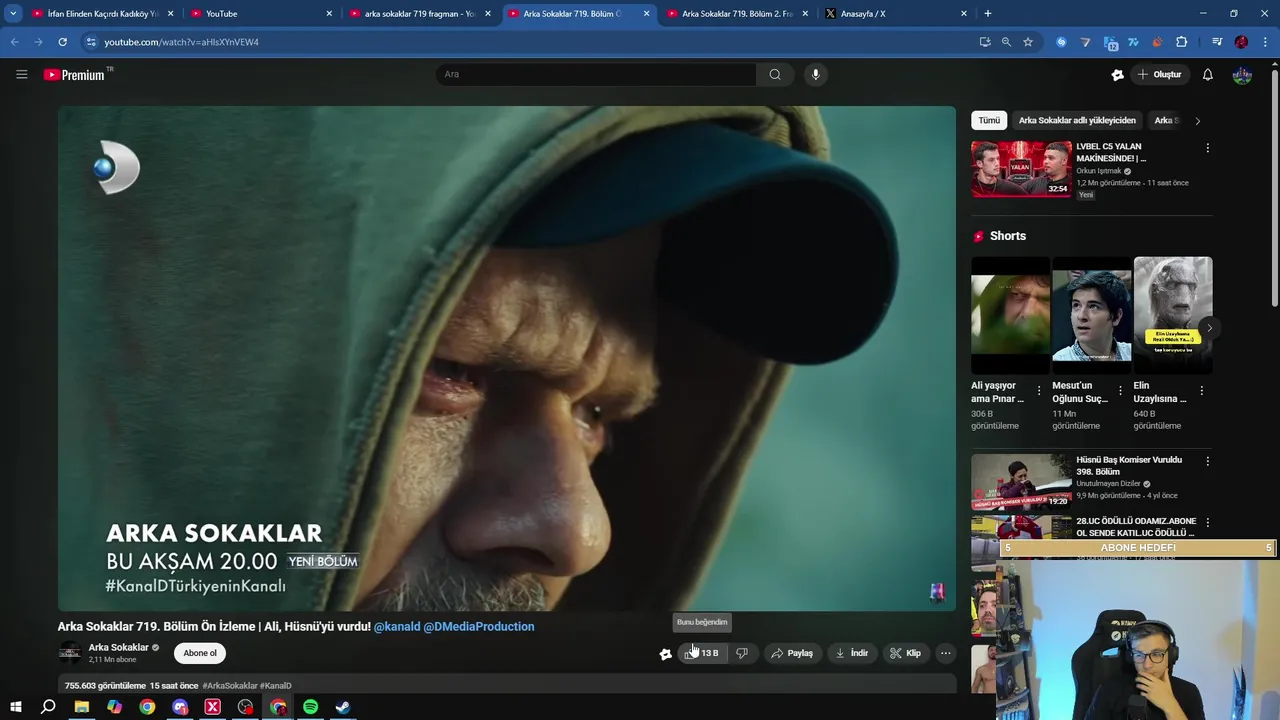1280x720 pixels.
Task: Create a clip with Klip button
Action: pyautogui.click(x=906, y=653)
